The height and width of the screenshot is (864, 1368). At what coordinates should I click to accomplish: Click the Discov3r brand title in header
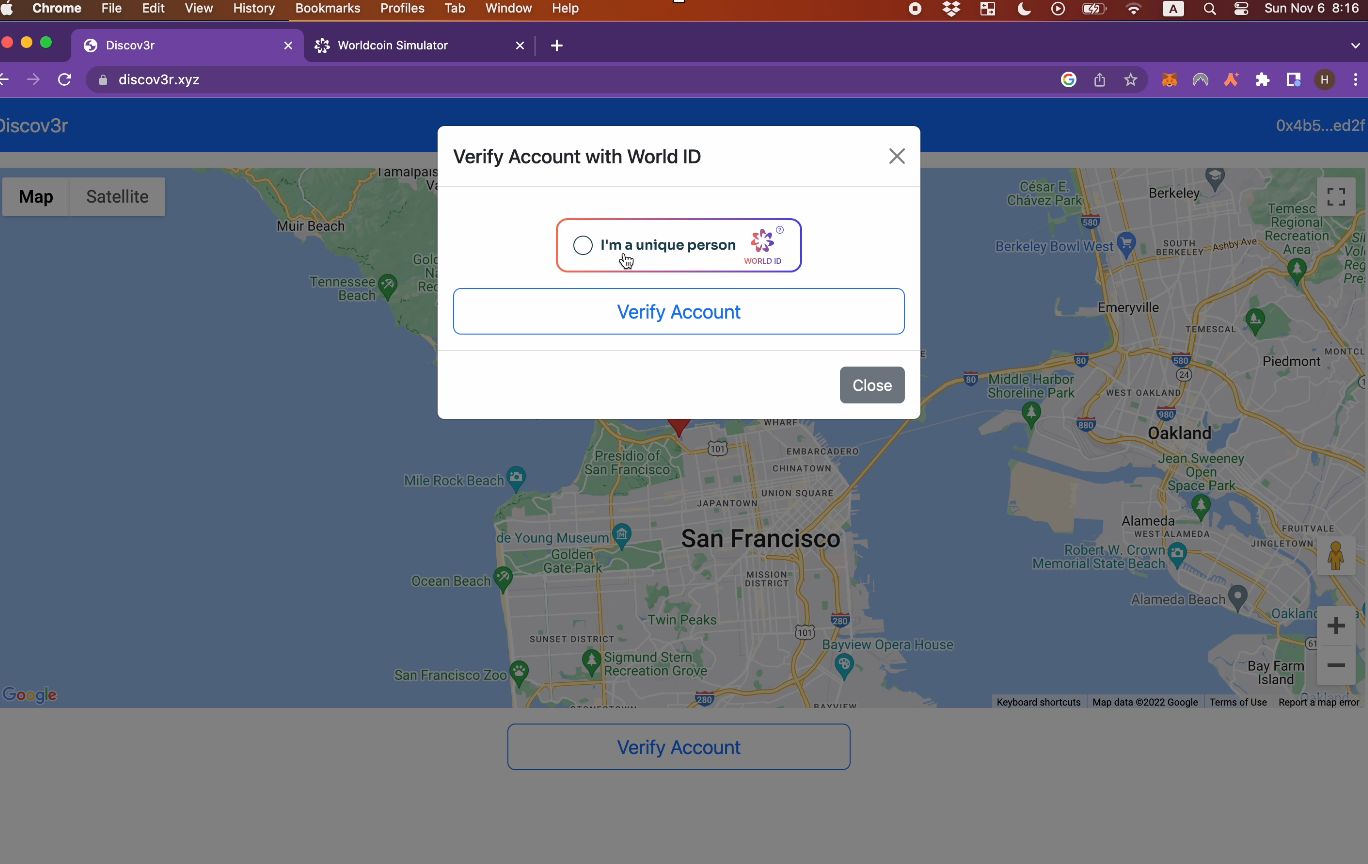pyautogui.click(x=32, y=126)
